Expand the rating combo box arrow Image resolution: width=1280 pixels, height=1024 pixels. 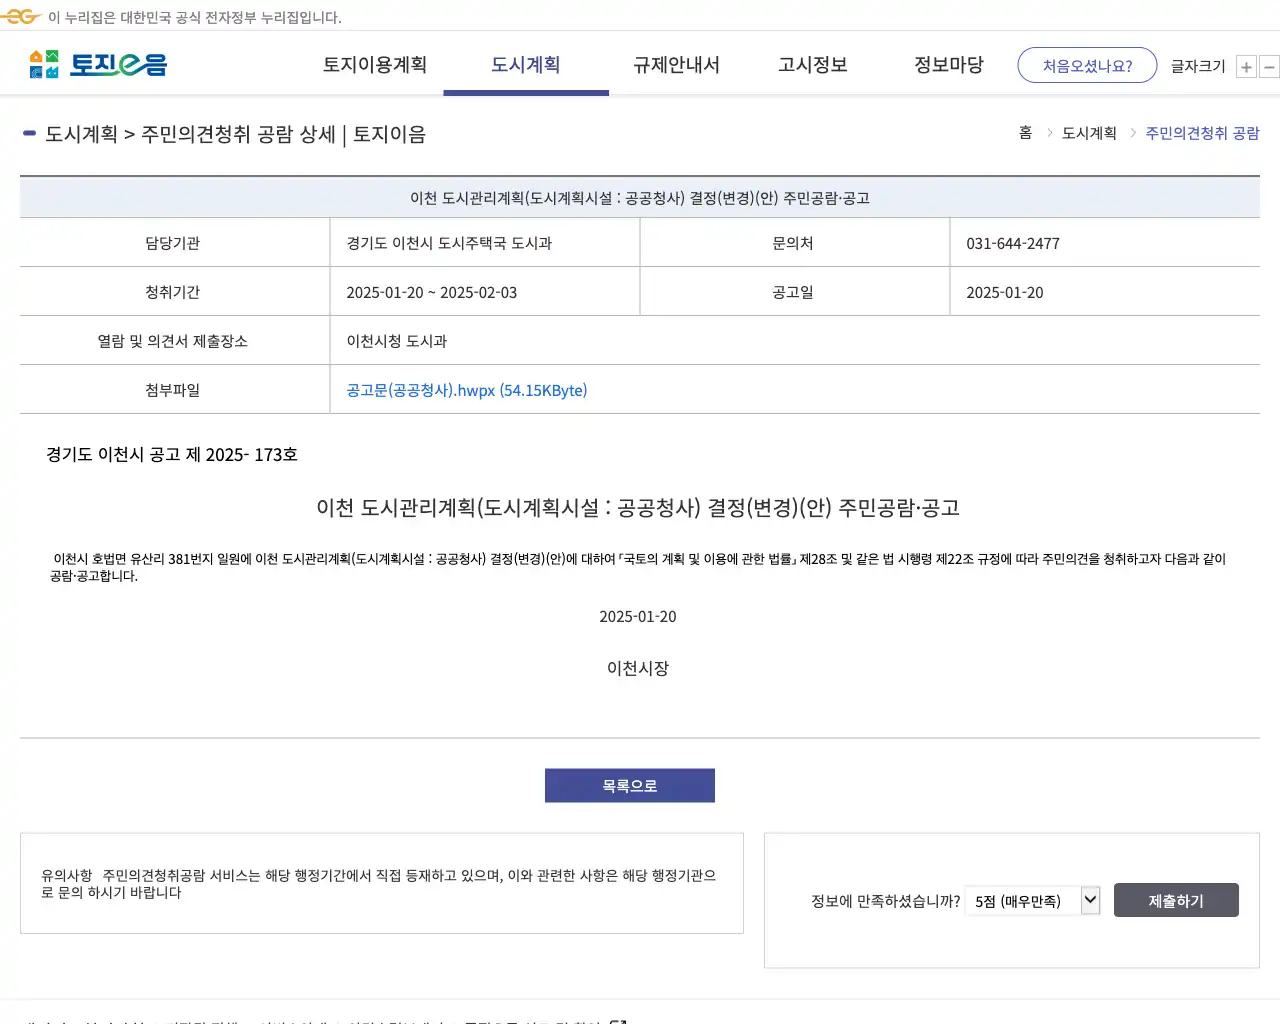click(1089, 900)
